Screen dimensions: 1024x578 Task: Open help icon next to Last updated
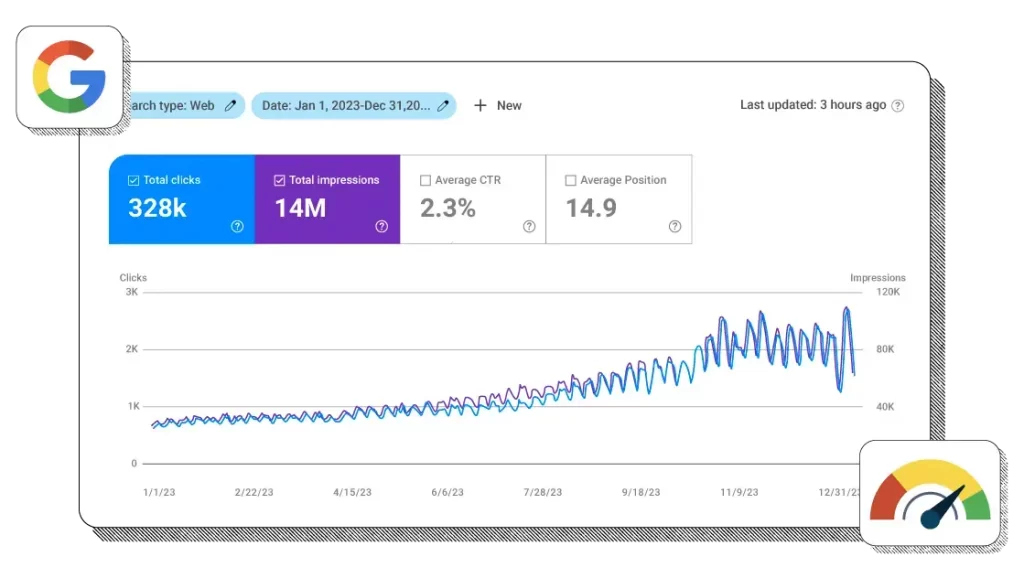click(x=897, y=105)
